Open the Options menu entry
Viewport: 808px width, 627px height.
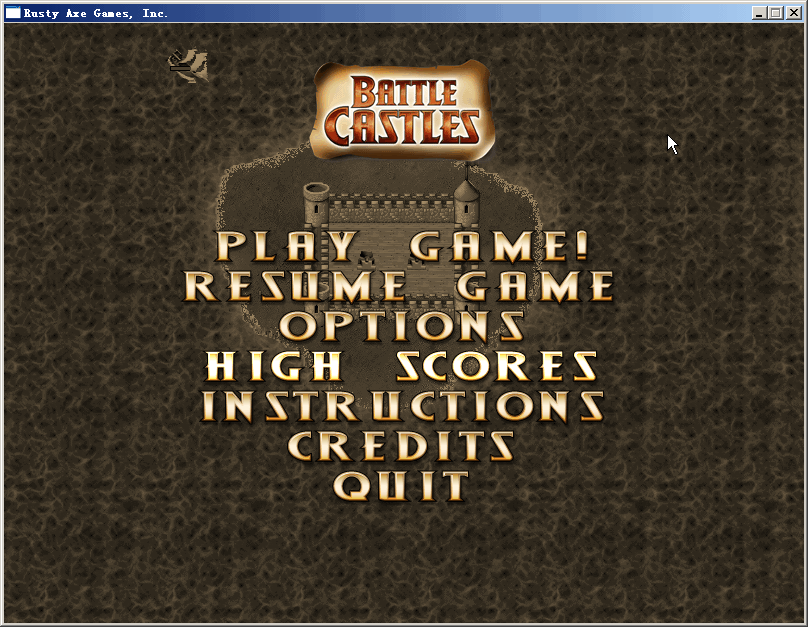402,326
